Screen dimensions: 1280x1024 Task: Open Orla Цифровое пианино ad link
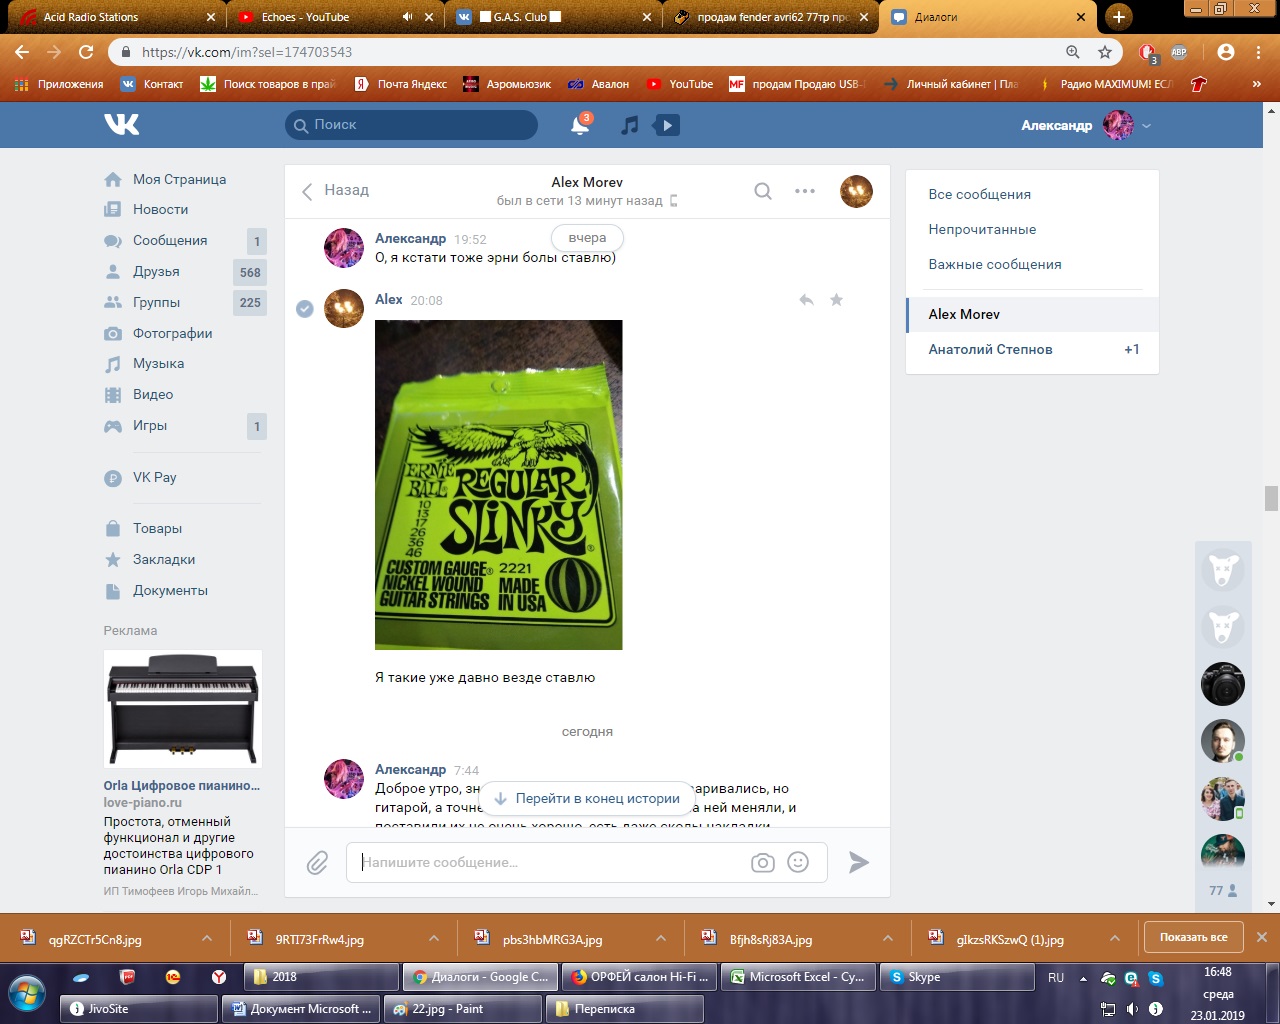point(181,786)
